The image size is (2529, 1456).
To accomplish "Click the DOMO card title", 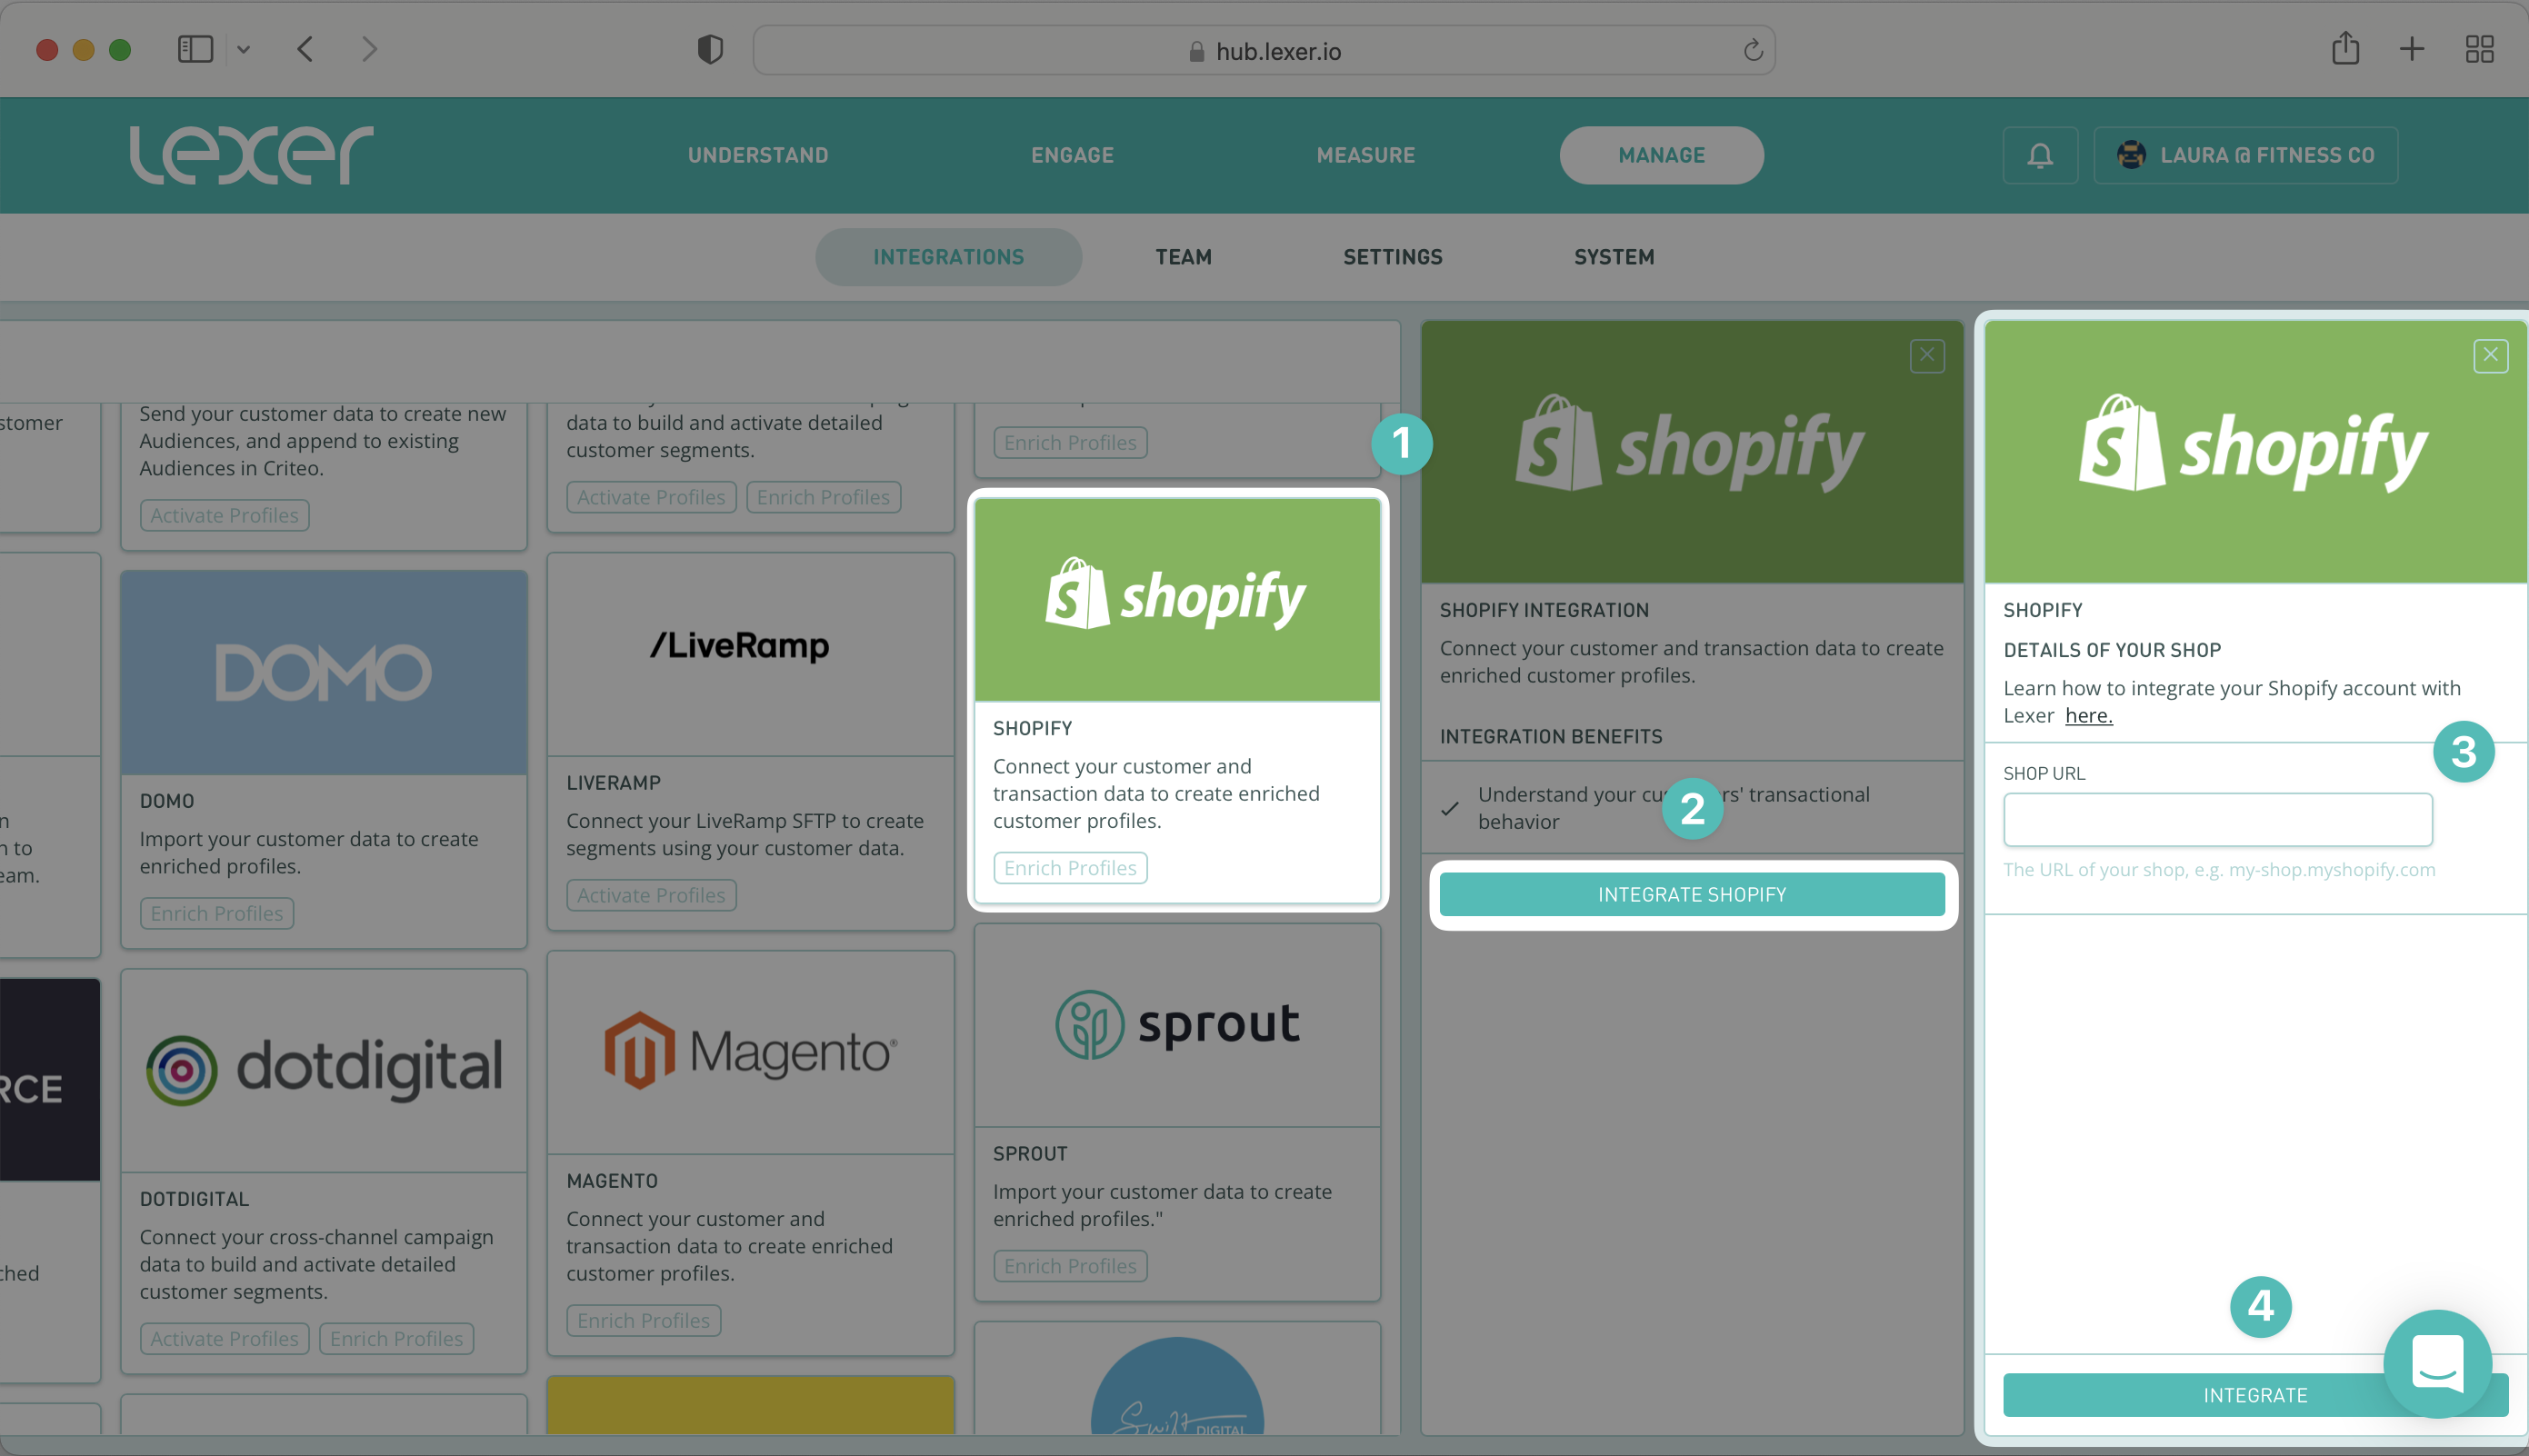I will point(166,800).
